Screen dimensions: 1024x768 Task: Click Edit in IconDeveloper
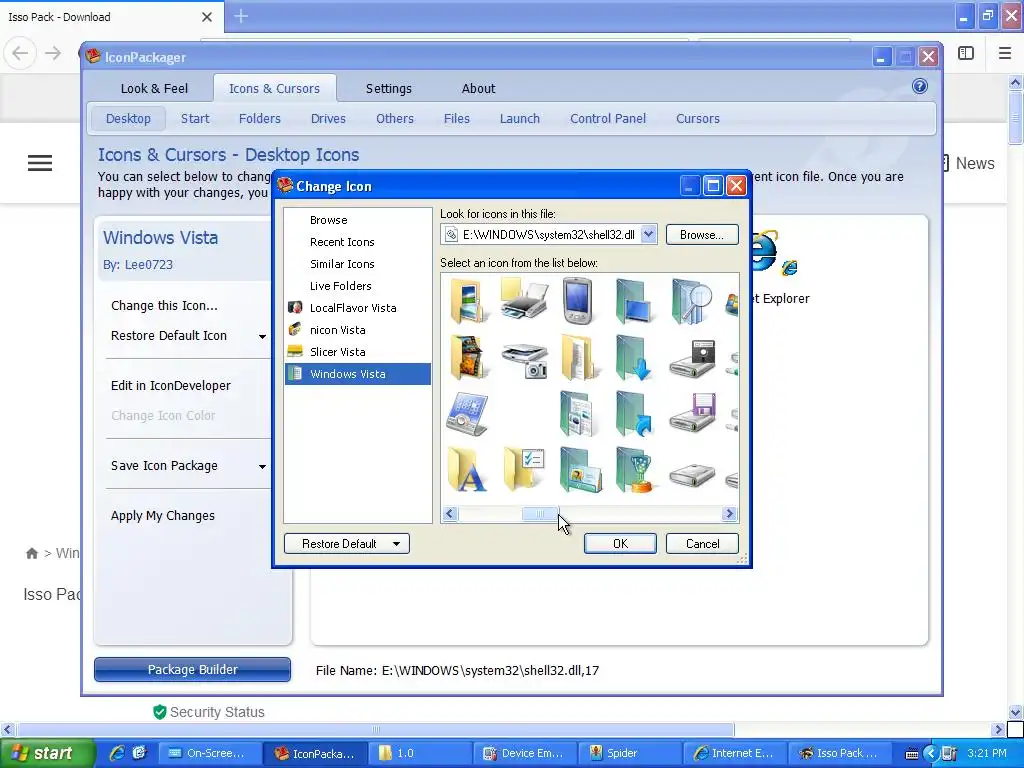(171, 386)
